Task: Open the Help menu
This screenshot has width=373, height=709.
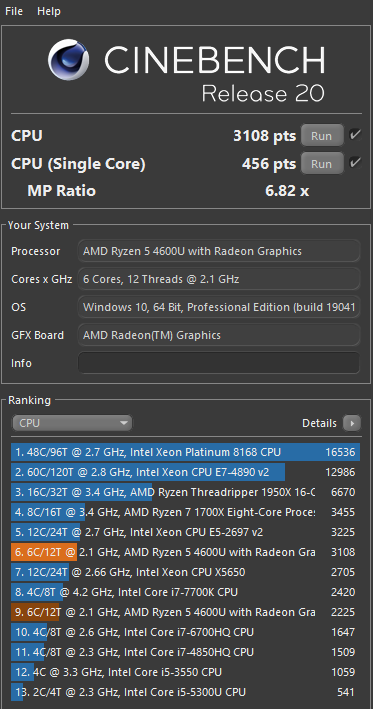Action: (x=49, y=11)
